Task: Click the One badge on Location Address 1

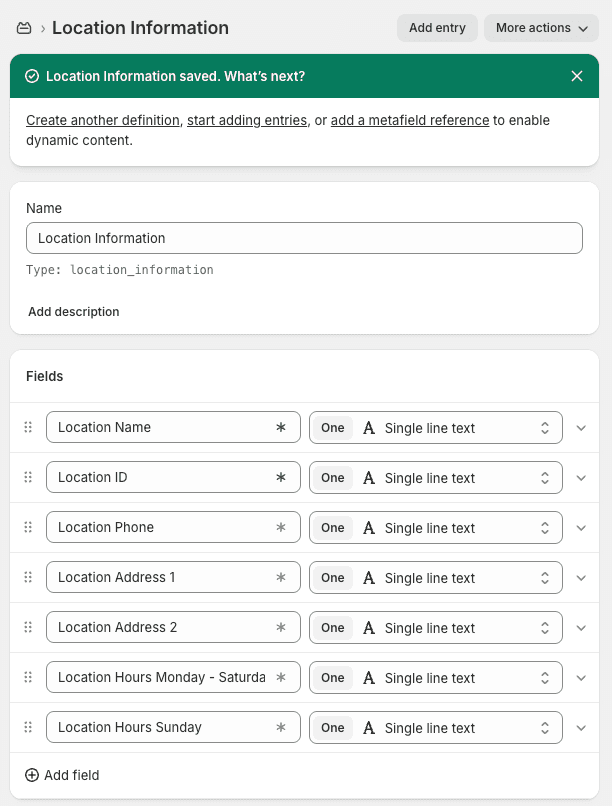Action: [332, 577]
